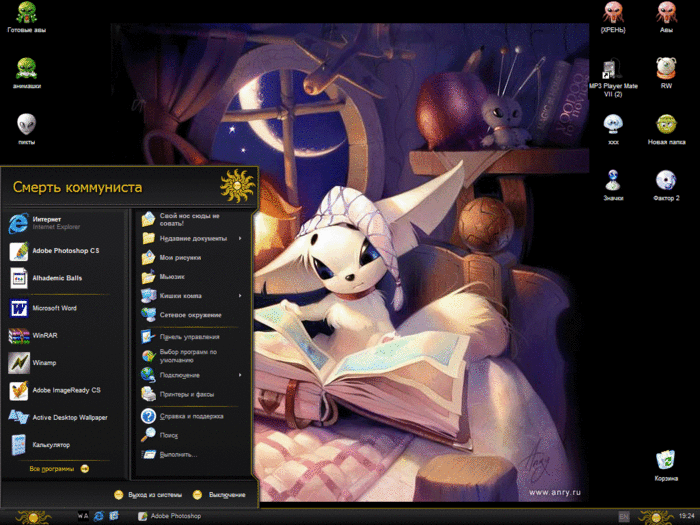Click the sun icon in the system tray
This screenshot has width=700, height=525.
click(x=655, y=517)
